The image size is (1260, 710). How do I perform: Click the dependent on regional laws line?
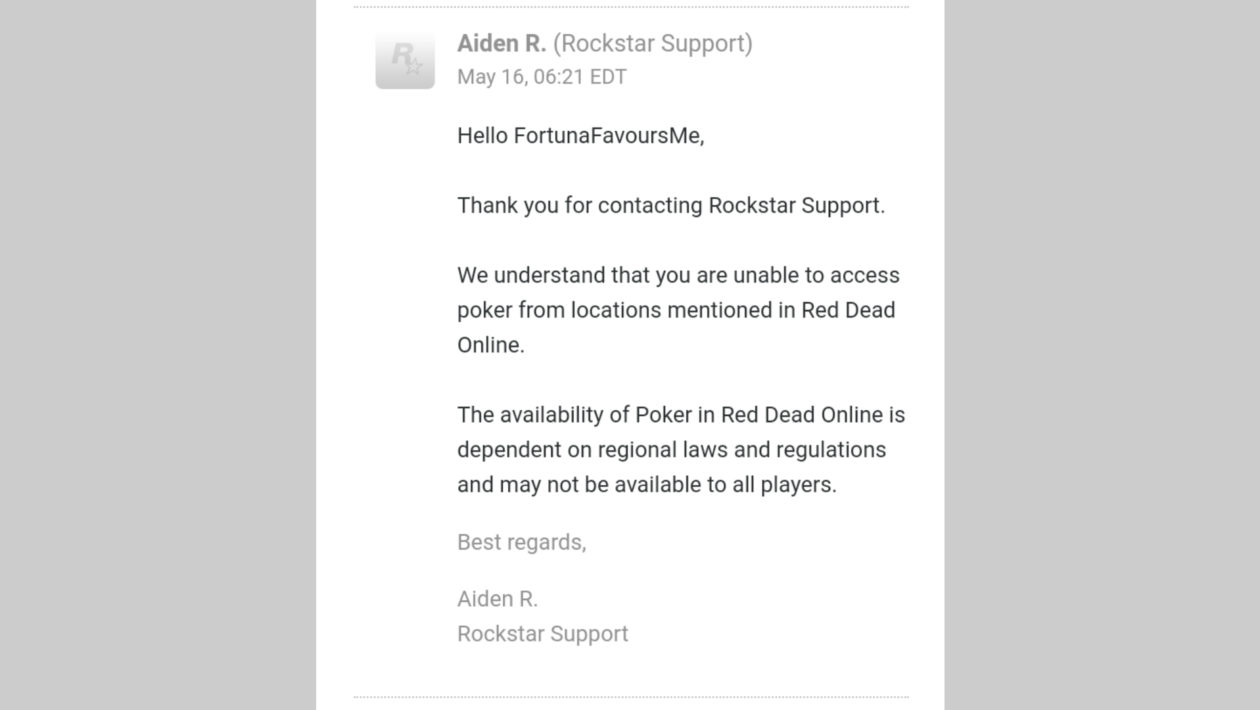(x=671, y=450)
